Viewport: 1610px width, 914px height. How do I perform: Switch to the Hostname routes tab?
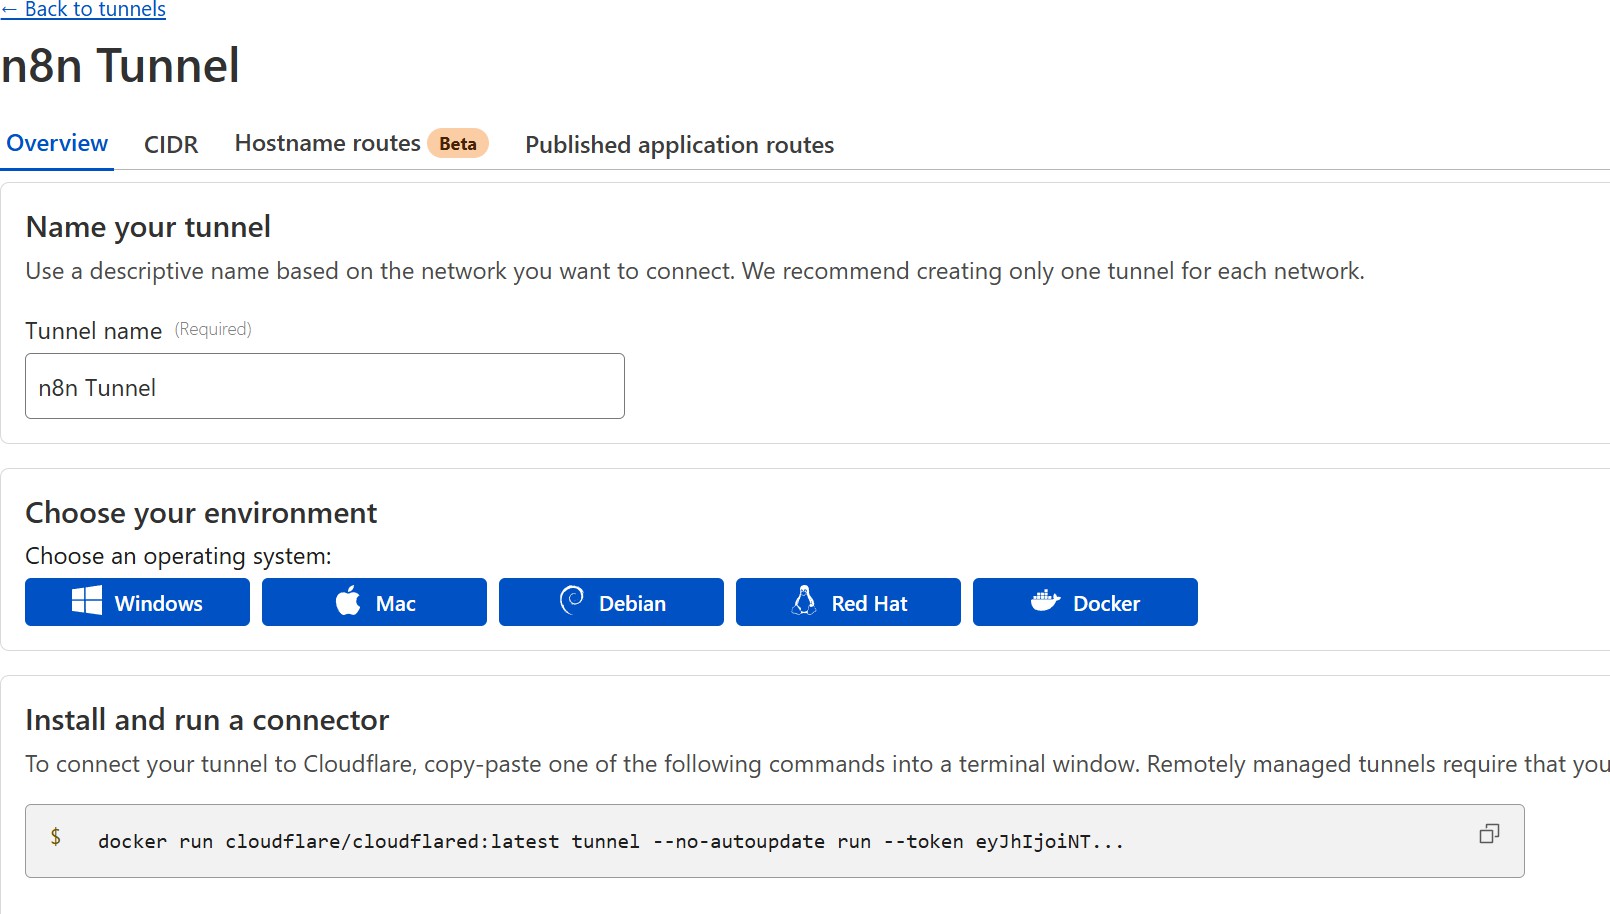pyautogui.click(x=326, y=143)
